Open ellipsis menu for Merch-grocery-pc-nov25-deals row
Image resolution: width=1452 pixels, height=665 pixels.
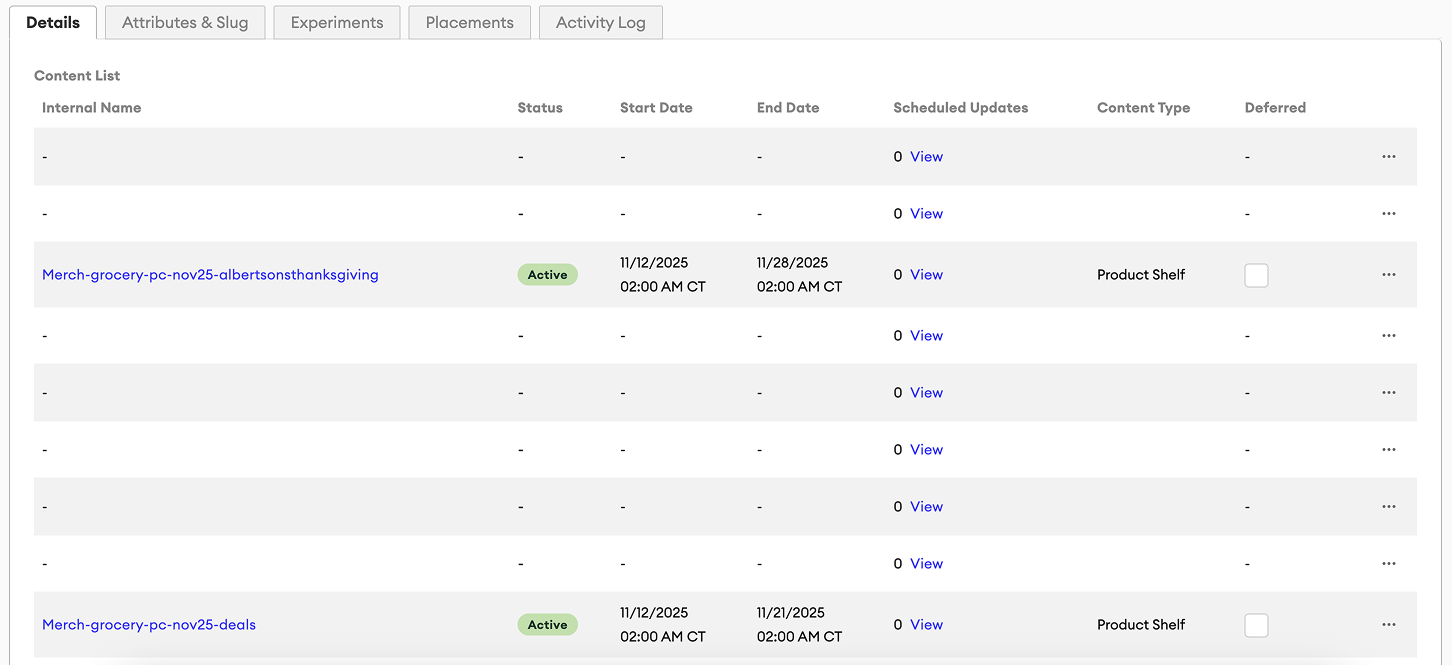pyautogui.click(x=1388, y=625)
